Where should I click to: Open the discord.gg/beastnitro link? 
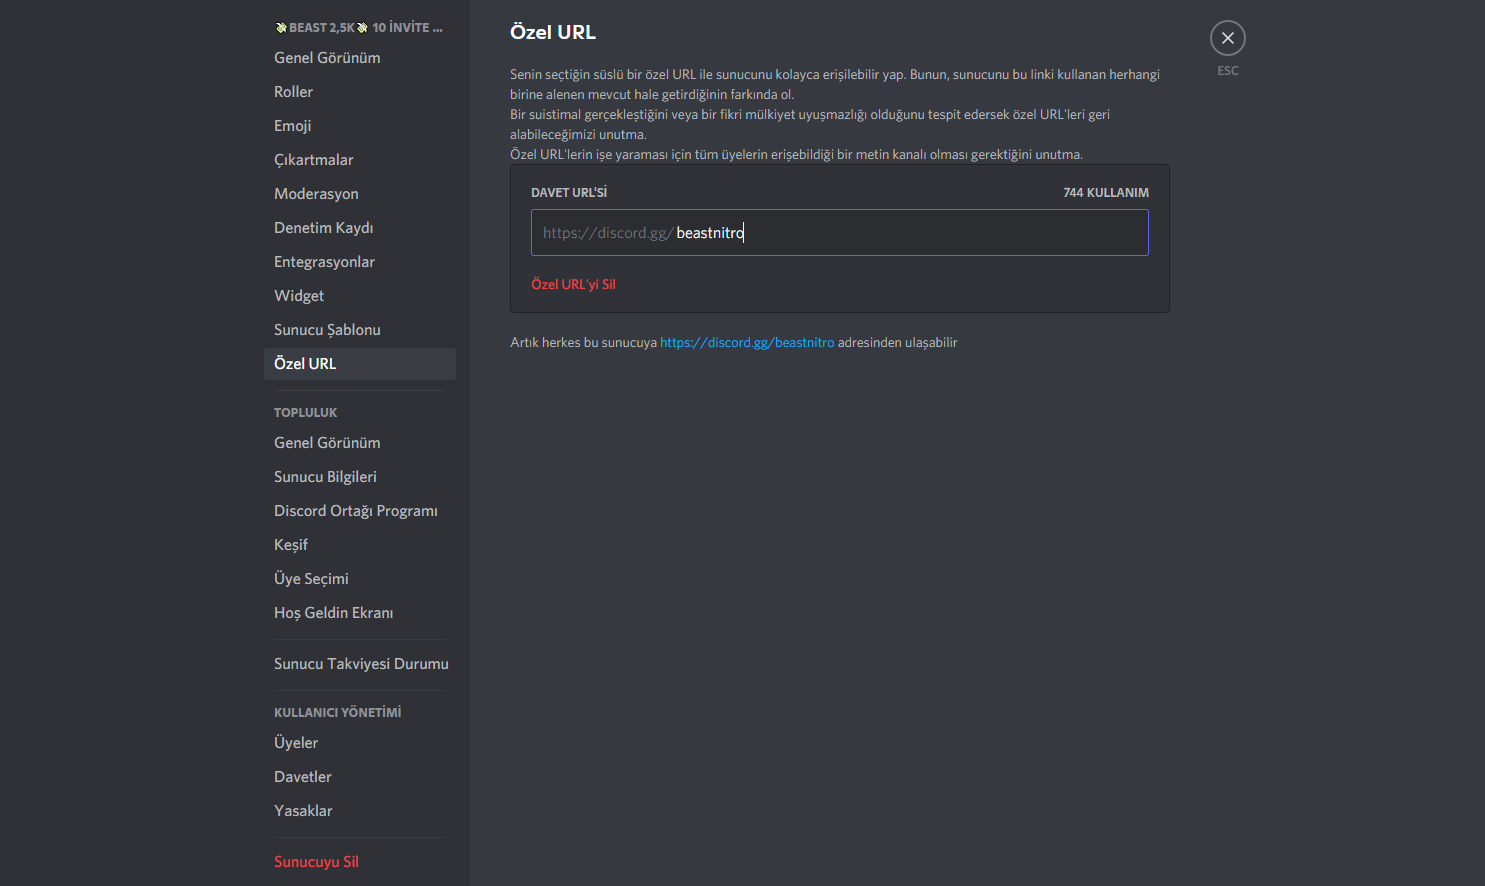(747, 343)
